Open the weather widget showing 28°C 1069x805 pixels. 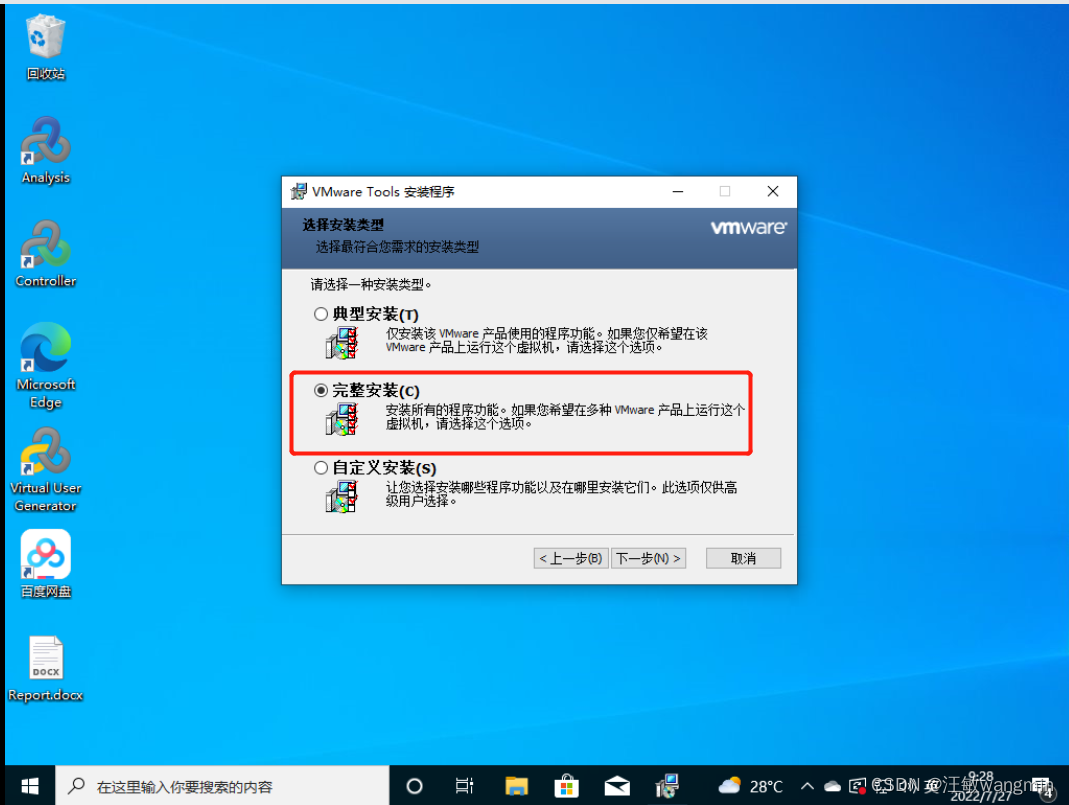coord(750,787)
